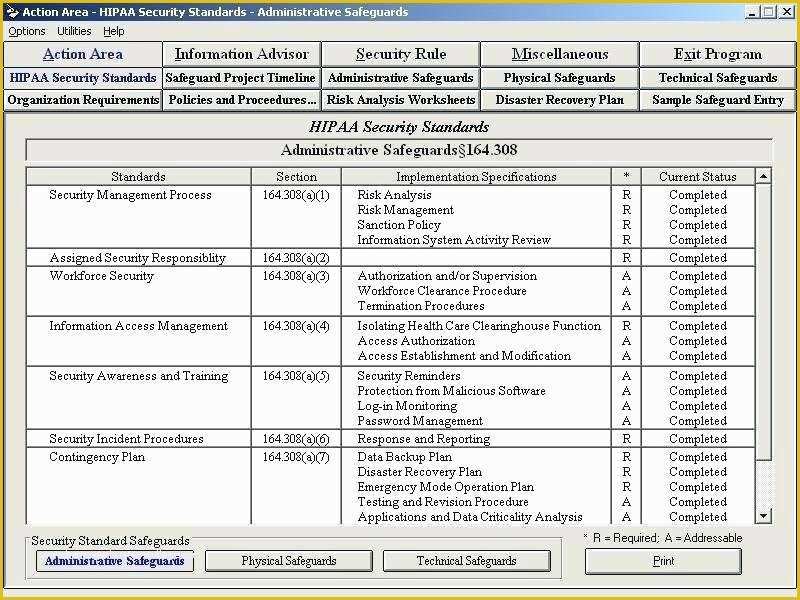Select HIPAA Security Standards button
The height and width of the screenshot is (600, 800).
(83, 78)
